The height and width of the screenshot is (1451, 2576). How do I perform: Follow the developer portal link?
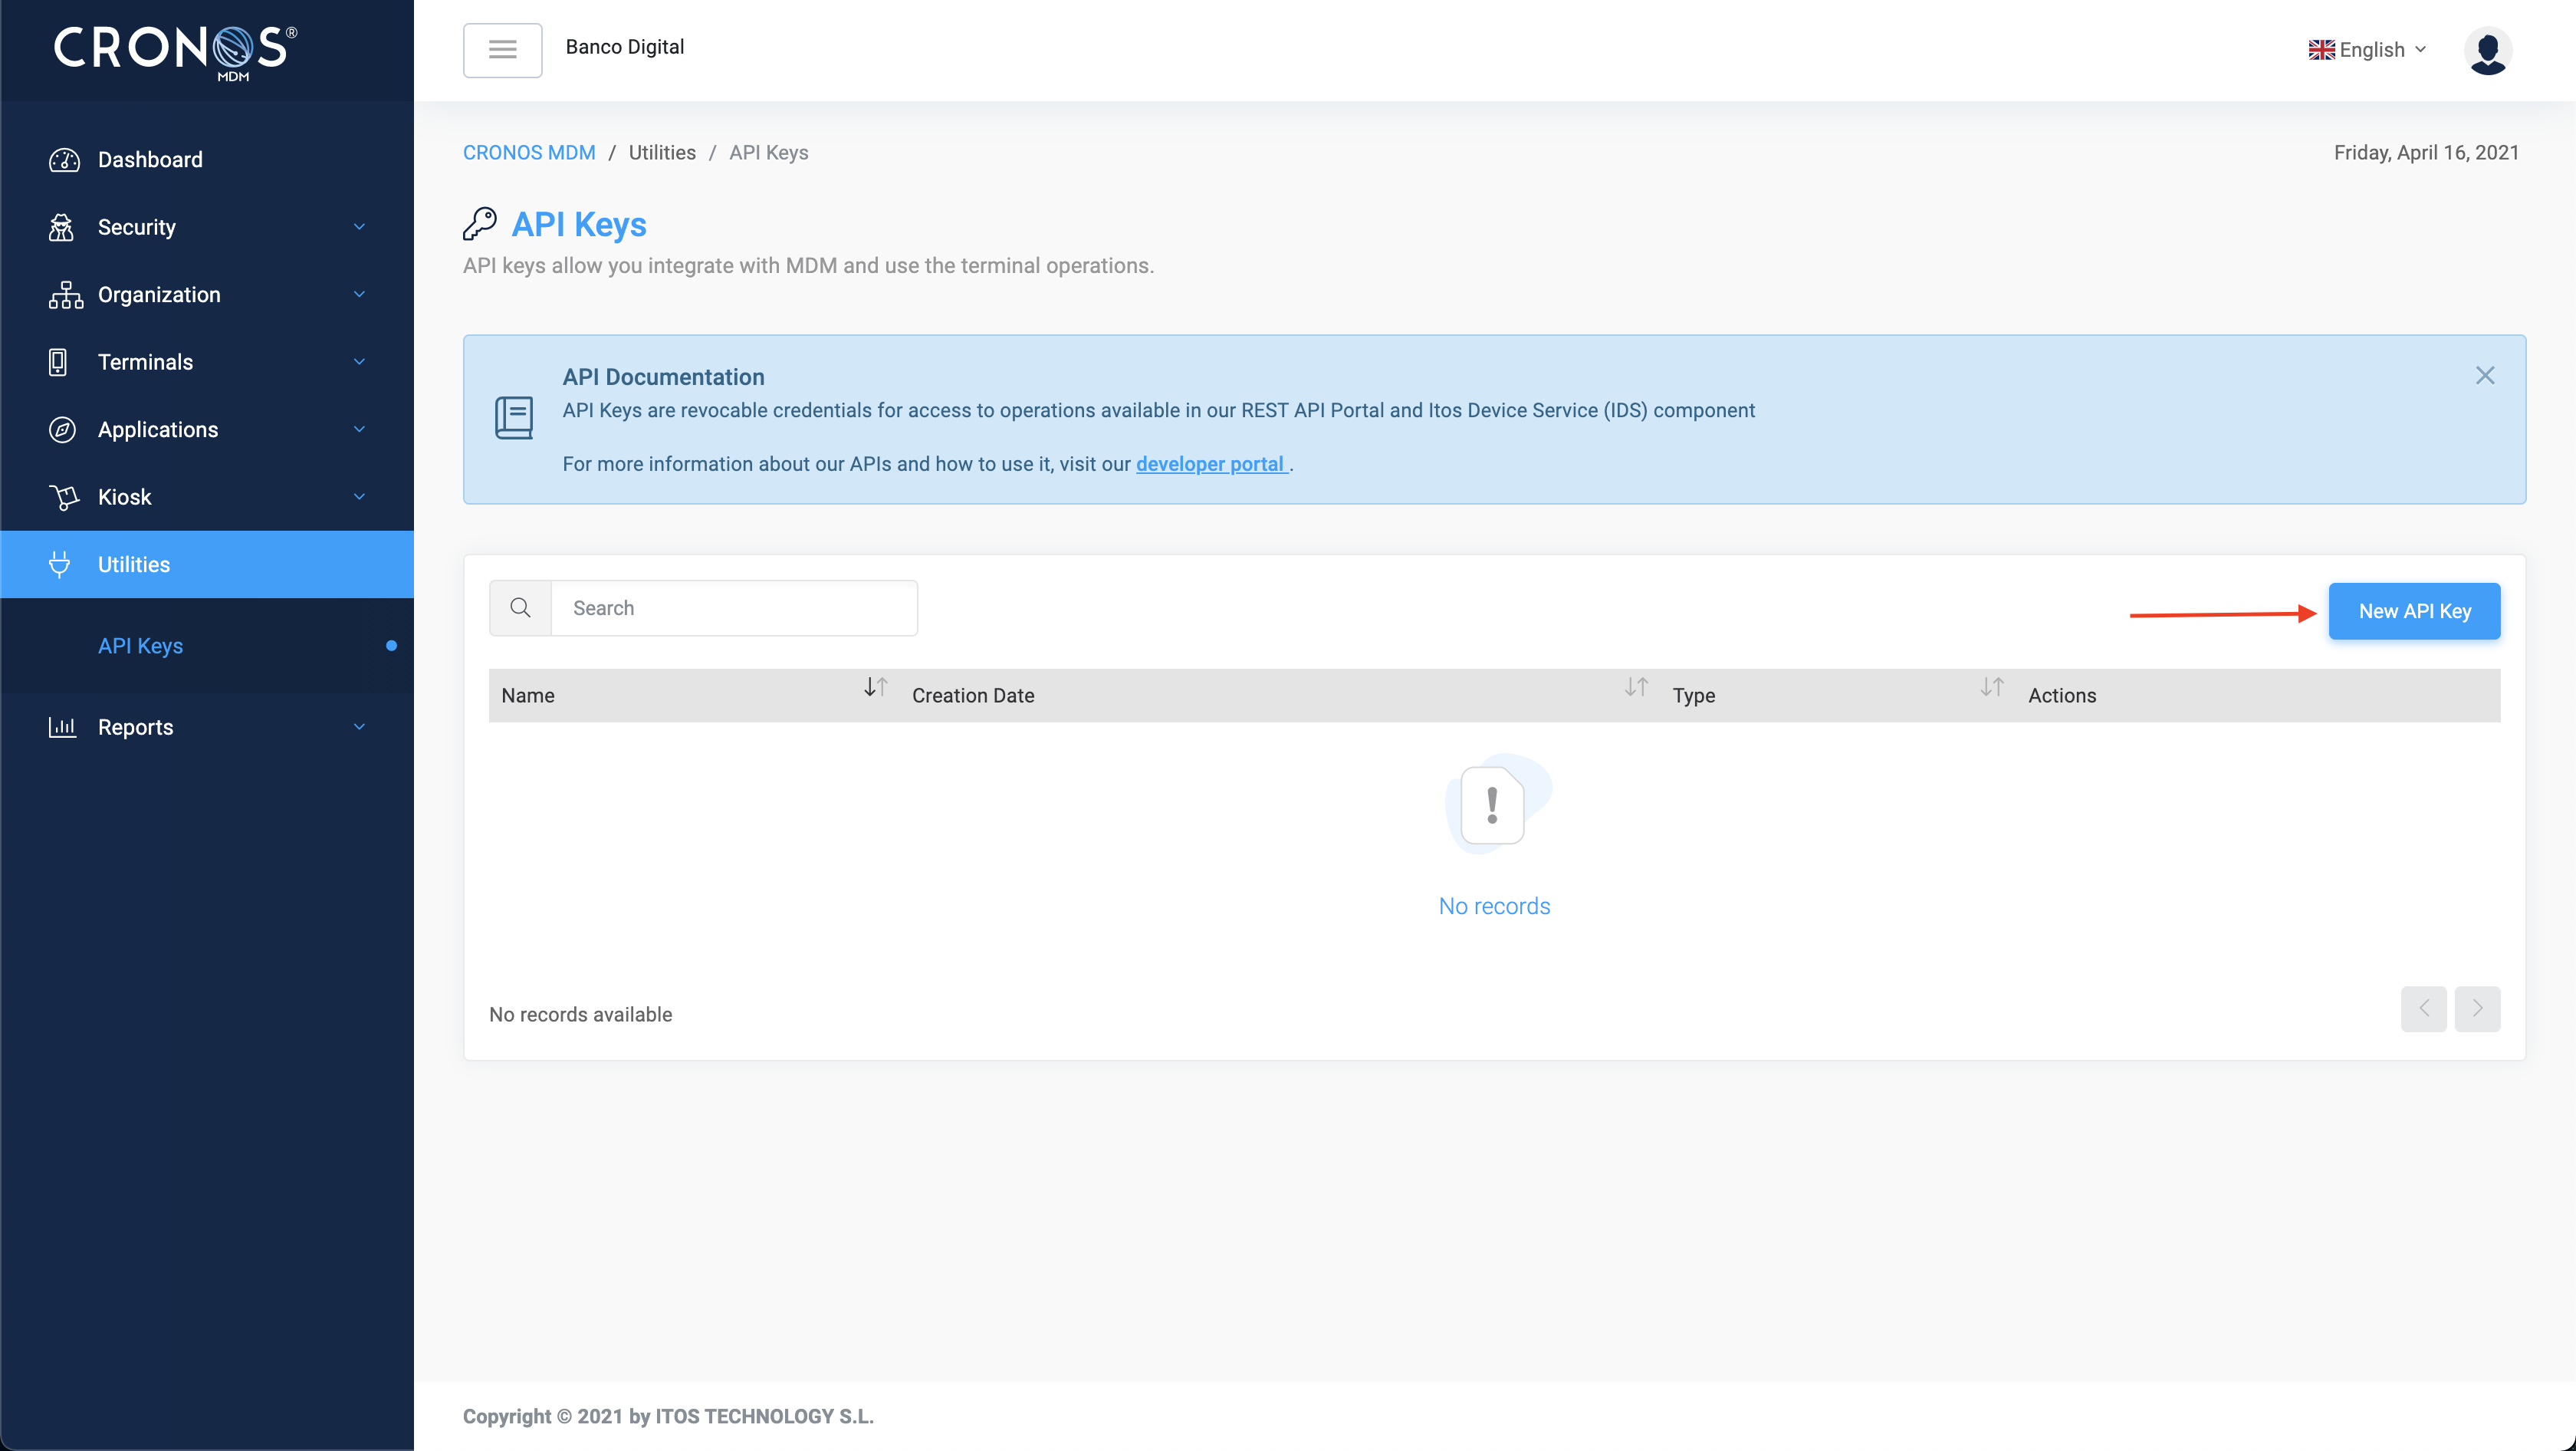click(x=1211, y=464)
